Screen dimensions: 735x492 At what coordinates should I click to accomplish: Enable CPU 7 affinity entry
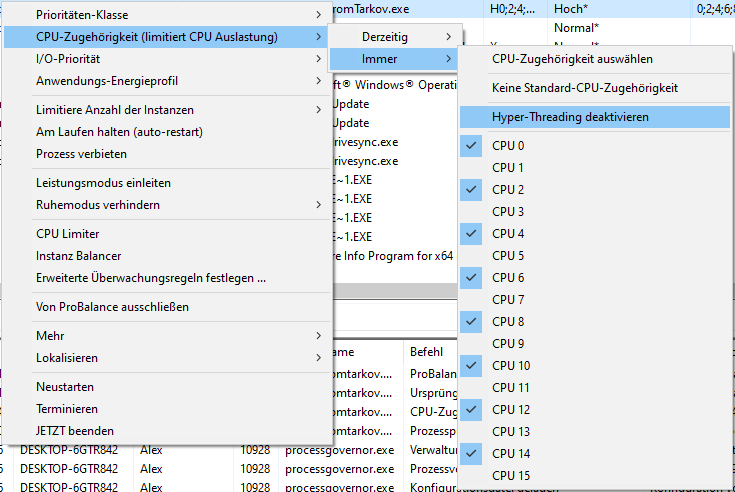coord(594,300)
